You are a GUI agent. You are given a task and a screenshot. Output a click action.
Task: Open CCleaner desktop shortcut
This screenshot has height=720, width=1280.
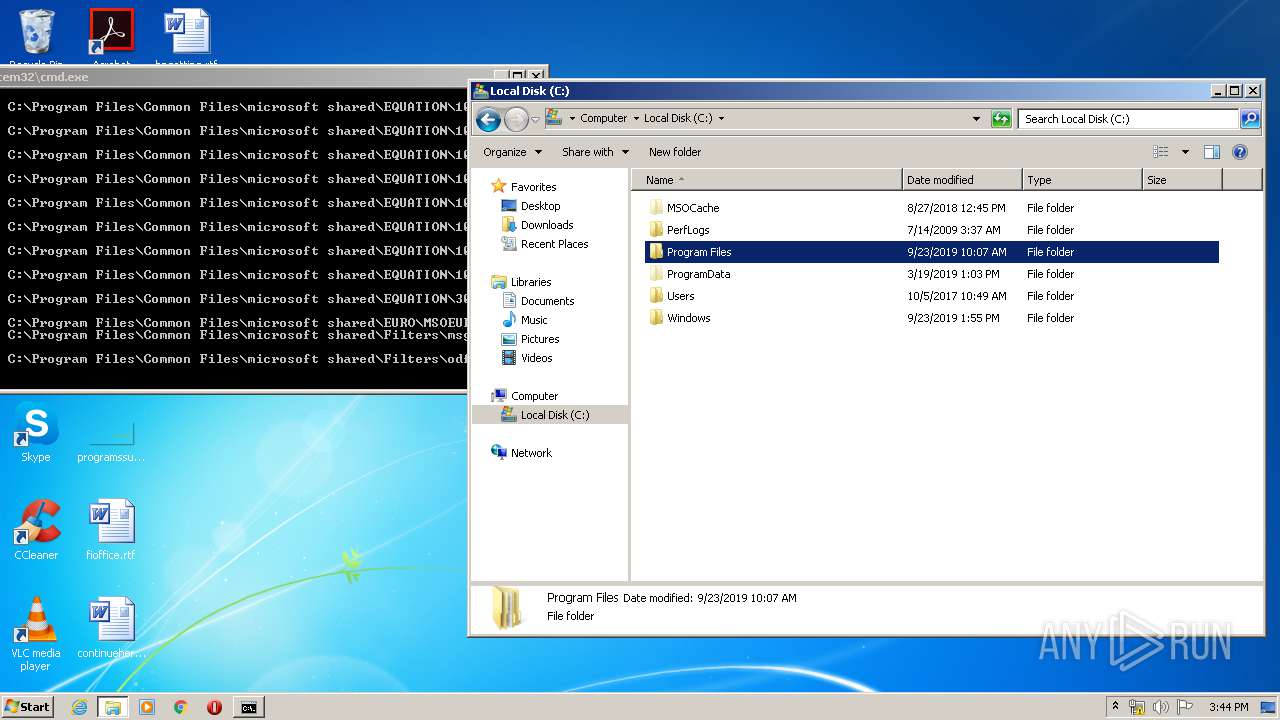pos(35,531)
